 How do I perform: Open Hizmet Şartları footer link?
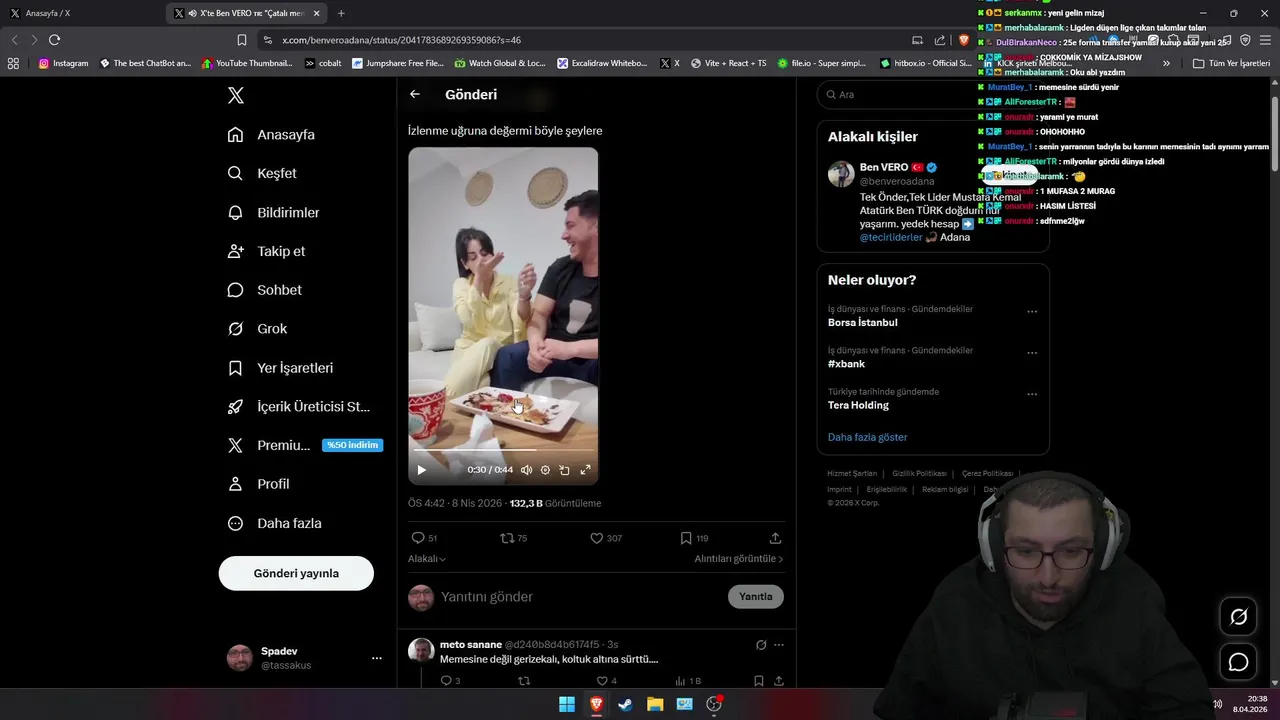coord(852,473)
